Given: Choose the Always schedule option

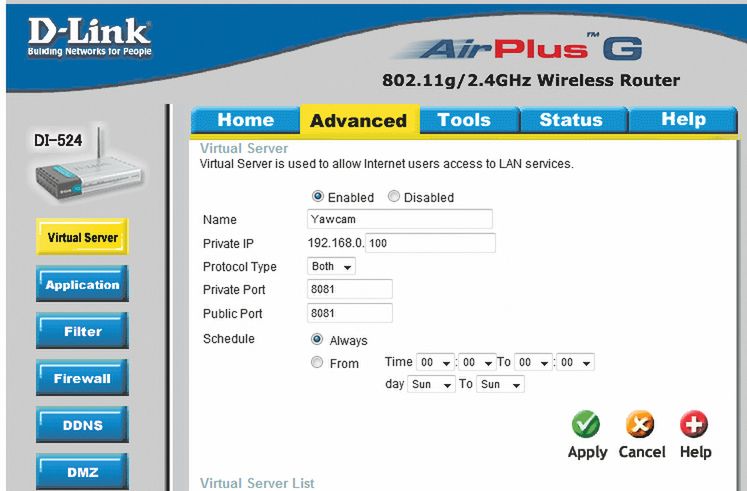Looking at the screenshot, I should (317, 339).
